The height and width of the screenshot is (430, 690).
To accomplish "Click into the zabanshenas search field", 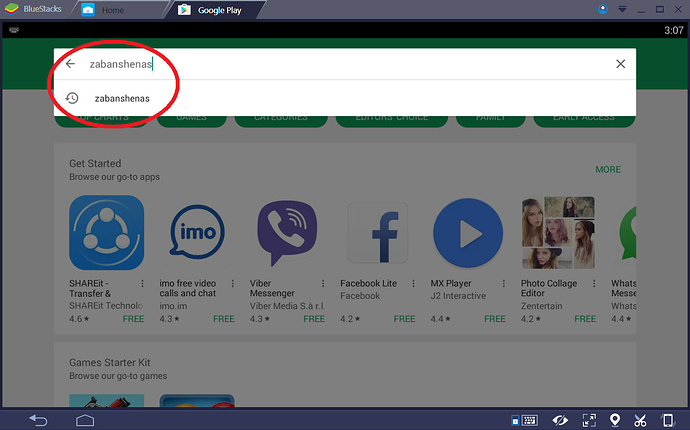I will point(343,64).
